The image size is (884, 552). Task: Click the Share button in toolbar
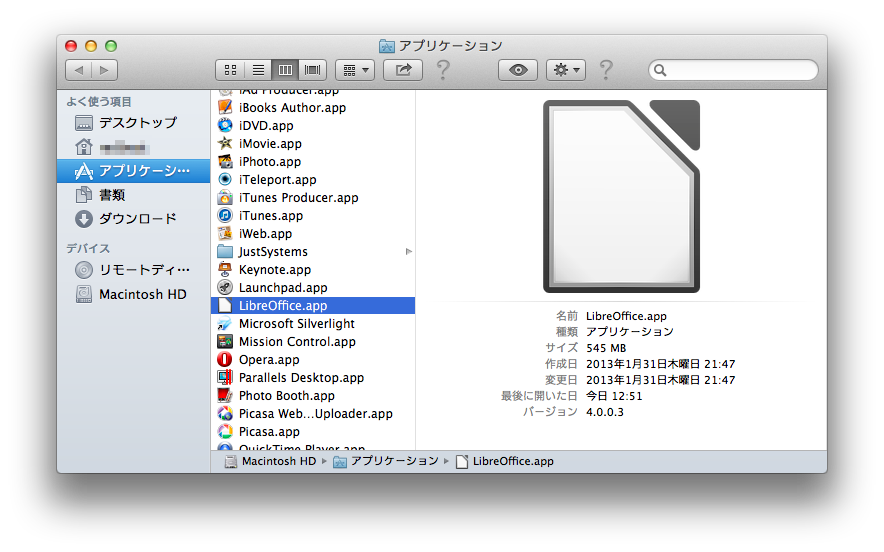[x=403, y=70]
